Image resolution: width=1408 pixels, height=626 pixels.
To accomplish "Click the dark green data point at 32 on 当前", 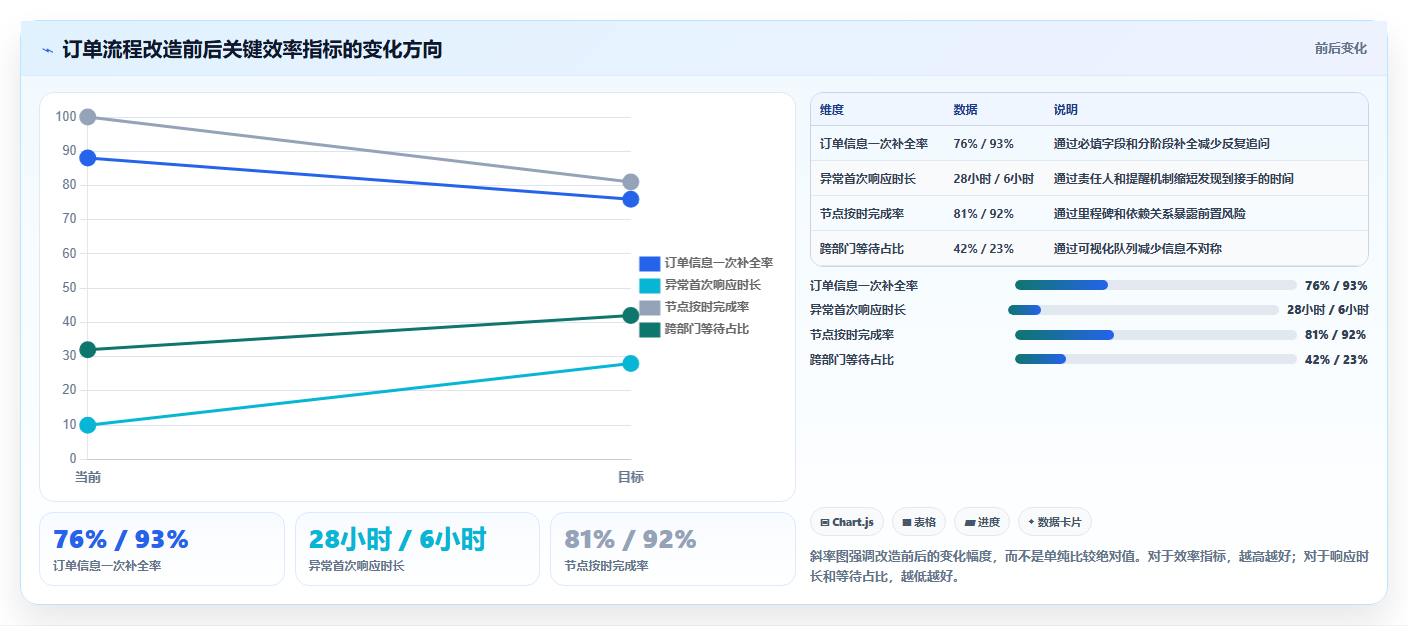I will click(88, 350).
